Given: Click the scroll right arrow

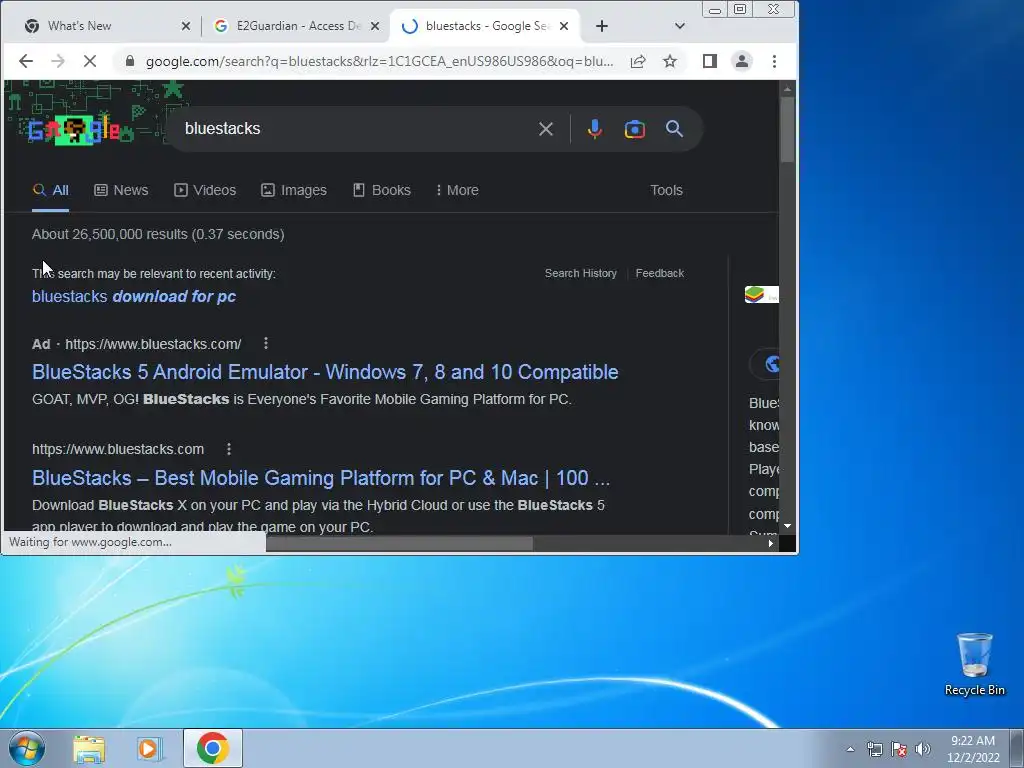Looking at the screenshot, I should coord(771,543).
